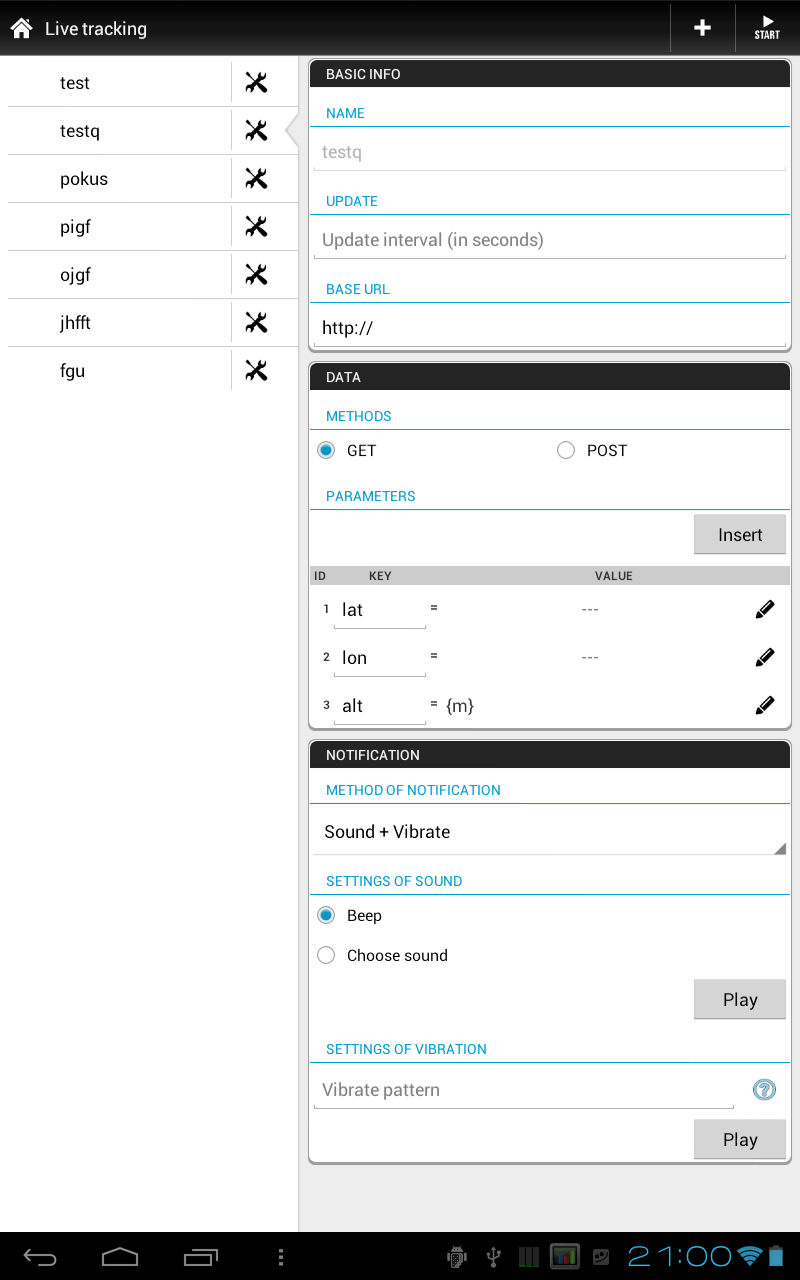
Task: Tap wrench icon next to jhfft
Action: (x=256, y=323)
